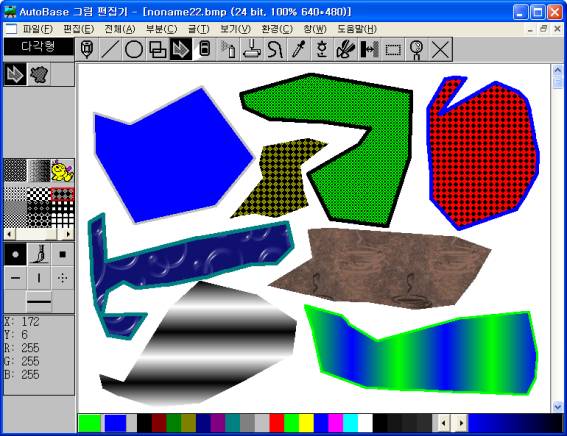Click the thick horizontal line width button
The width and height of the screenshot is (567, 436).
[x=39, y=301]
